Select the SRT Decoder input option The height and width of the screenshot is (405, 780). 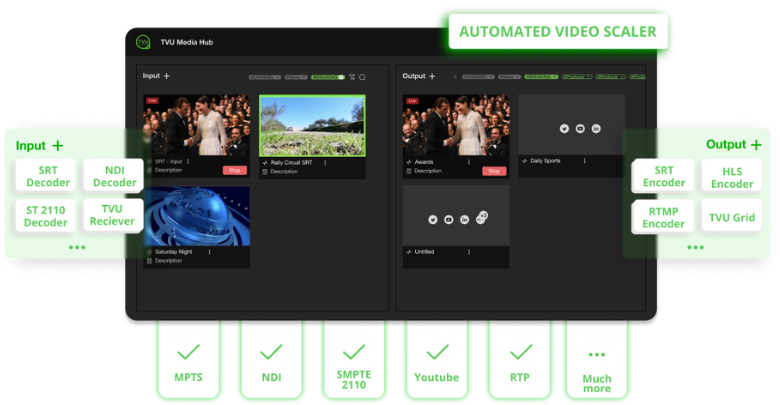[x=48, y=177]
